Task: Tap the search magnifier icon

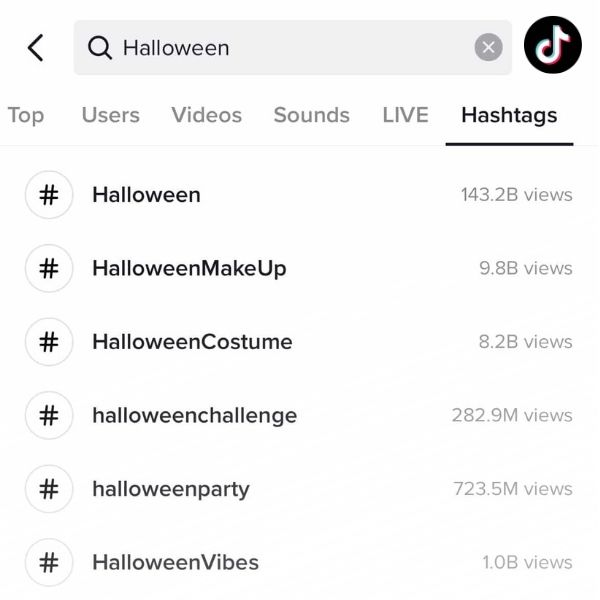Action: [99, 48]
